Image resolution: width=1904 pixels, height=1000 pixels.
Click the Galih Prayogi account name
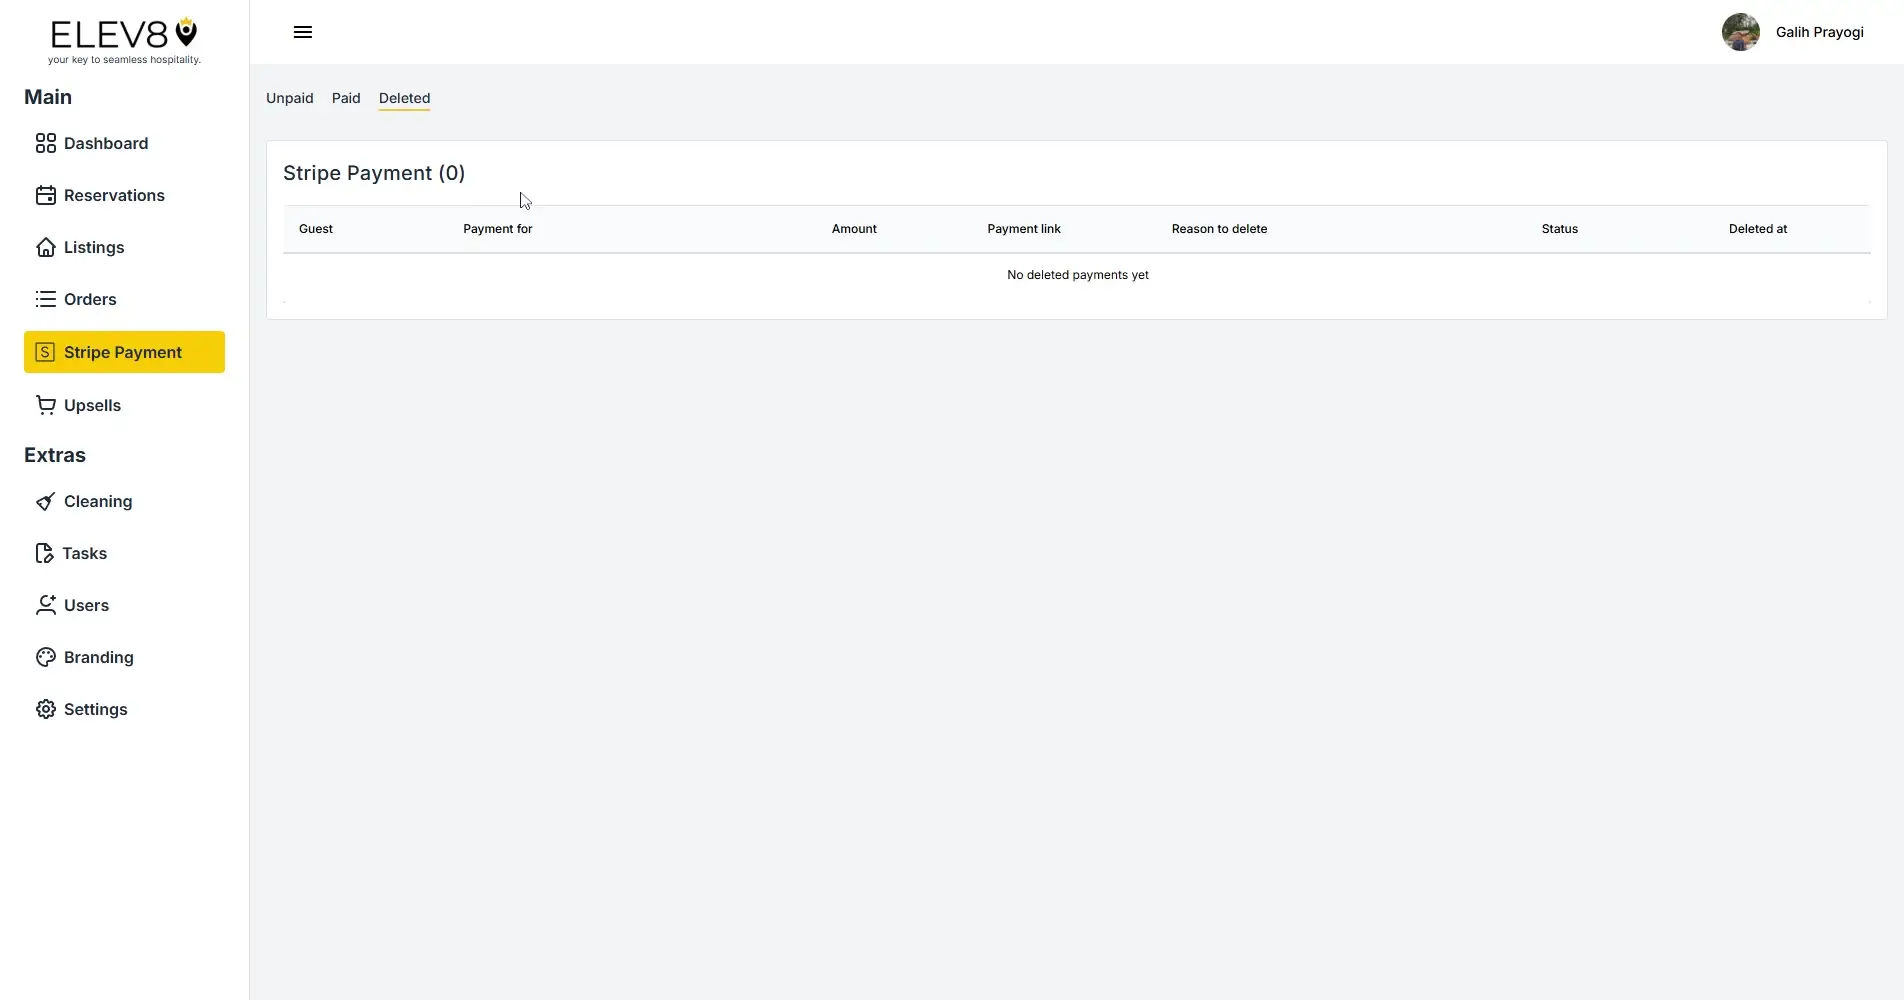coord(1820,32)
